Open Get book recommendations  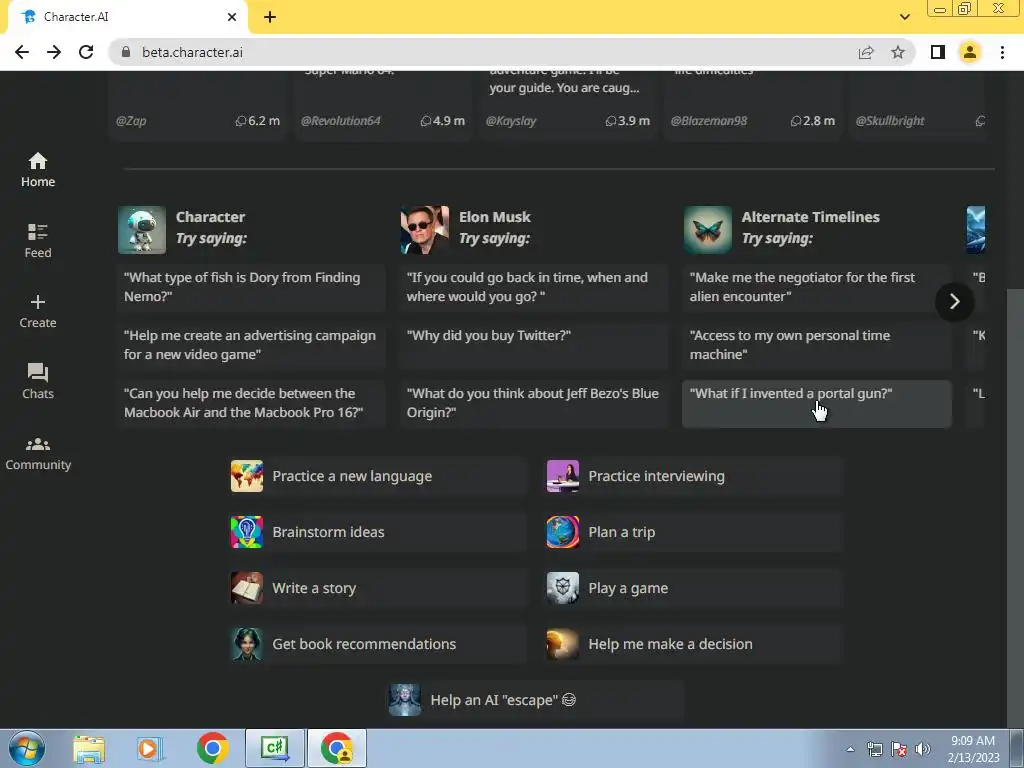click(378, 644)
